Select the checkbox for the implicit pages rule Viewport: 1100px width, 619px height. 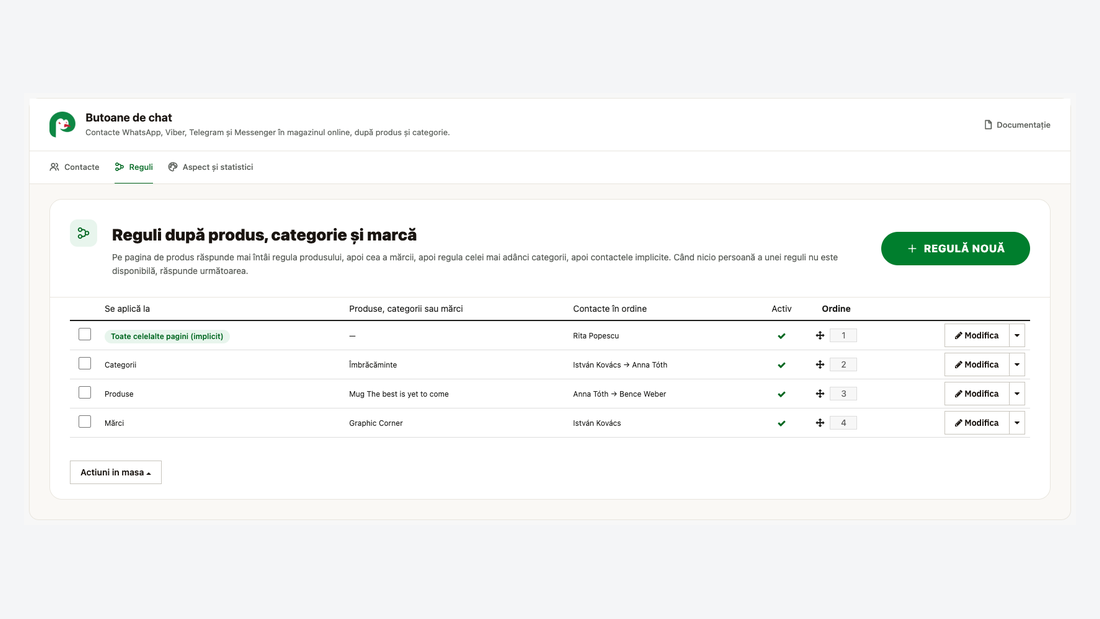pos(85,334)
